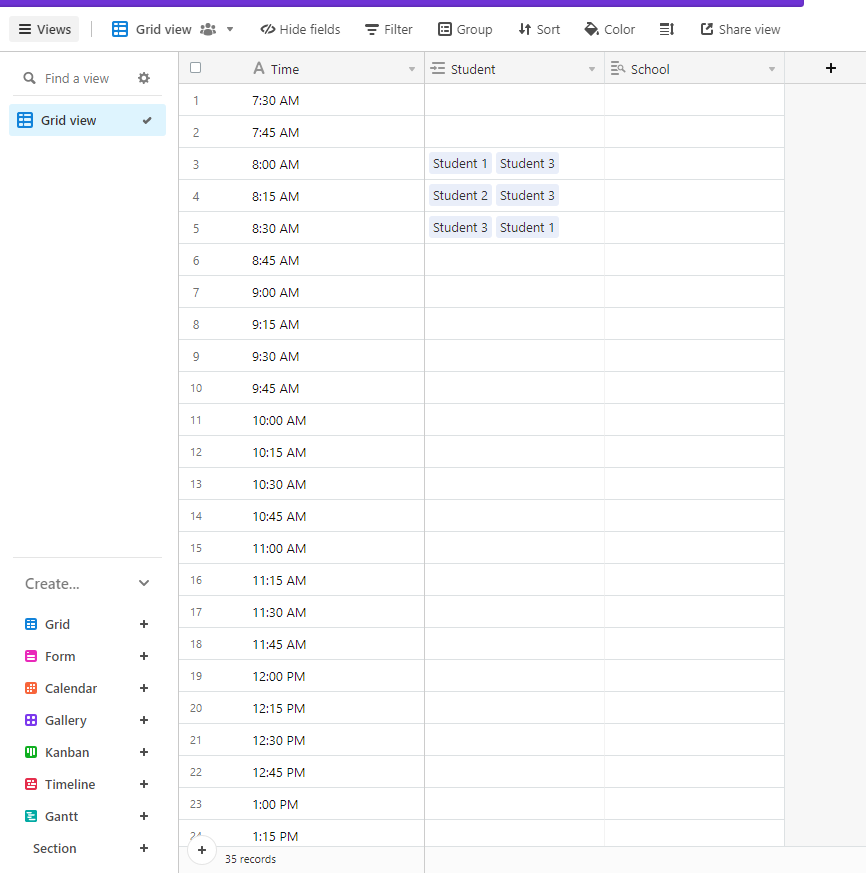Click the Gantt label in Create list

[x=61, y=817]
